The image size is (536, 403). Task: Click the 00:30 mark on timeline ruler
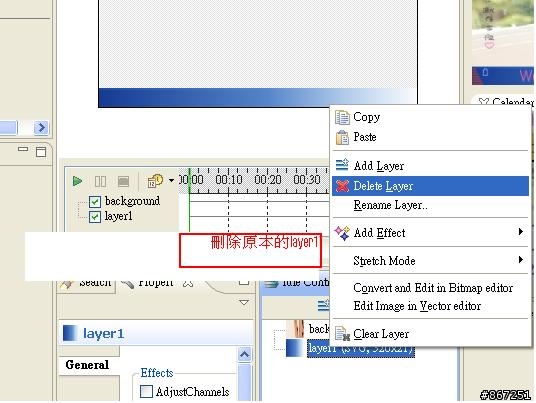[x=307, y=180]
